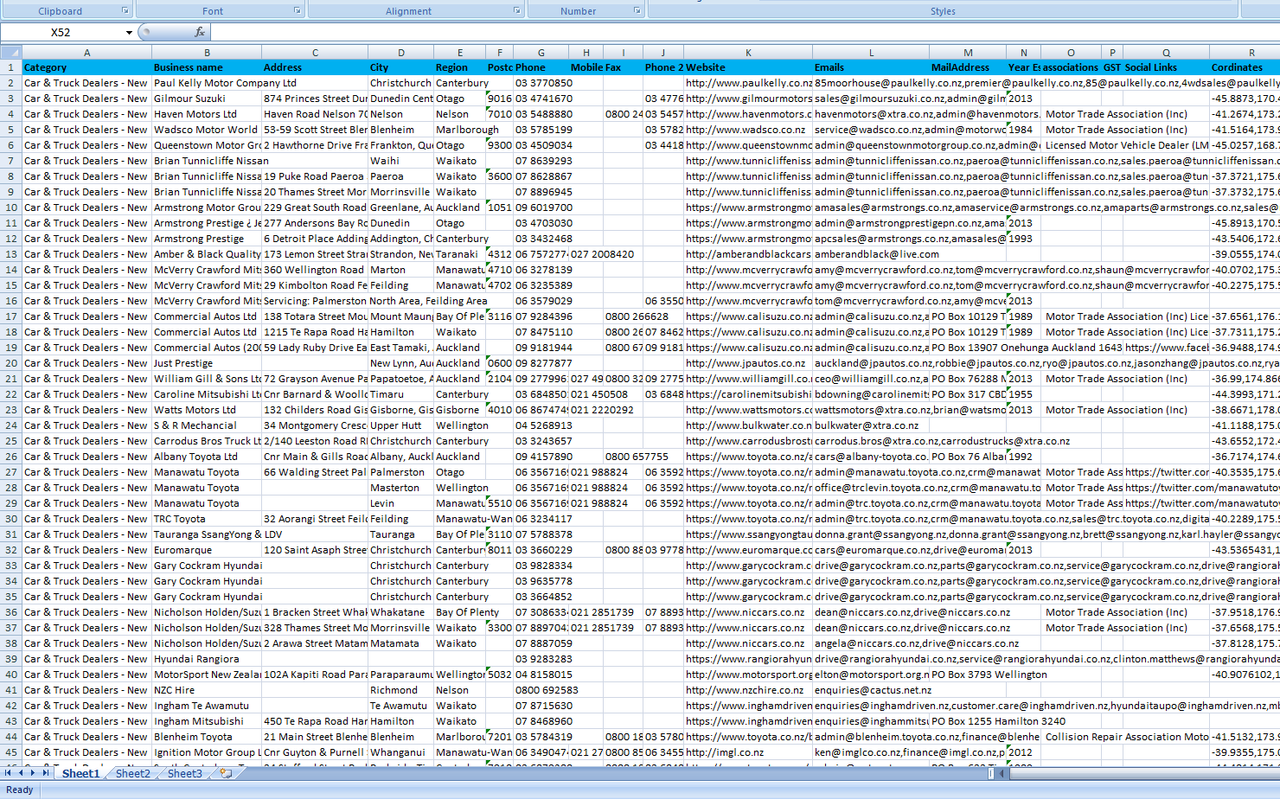Select the 'amberandblack@live.com' email cell
This screenshot has width=1280, height=799.
(870, 254)
